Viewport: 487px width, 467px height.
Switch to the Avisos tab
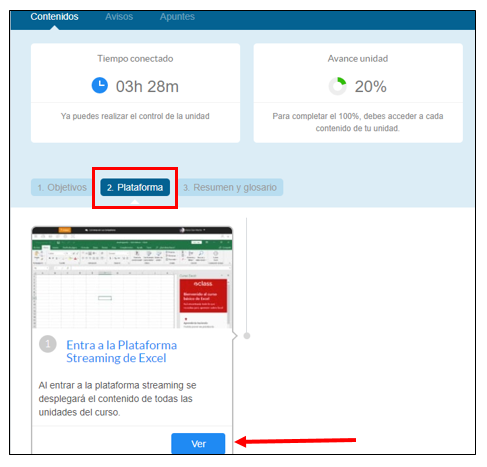119,17
